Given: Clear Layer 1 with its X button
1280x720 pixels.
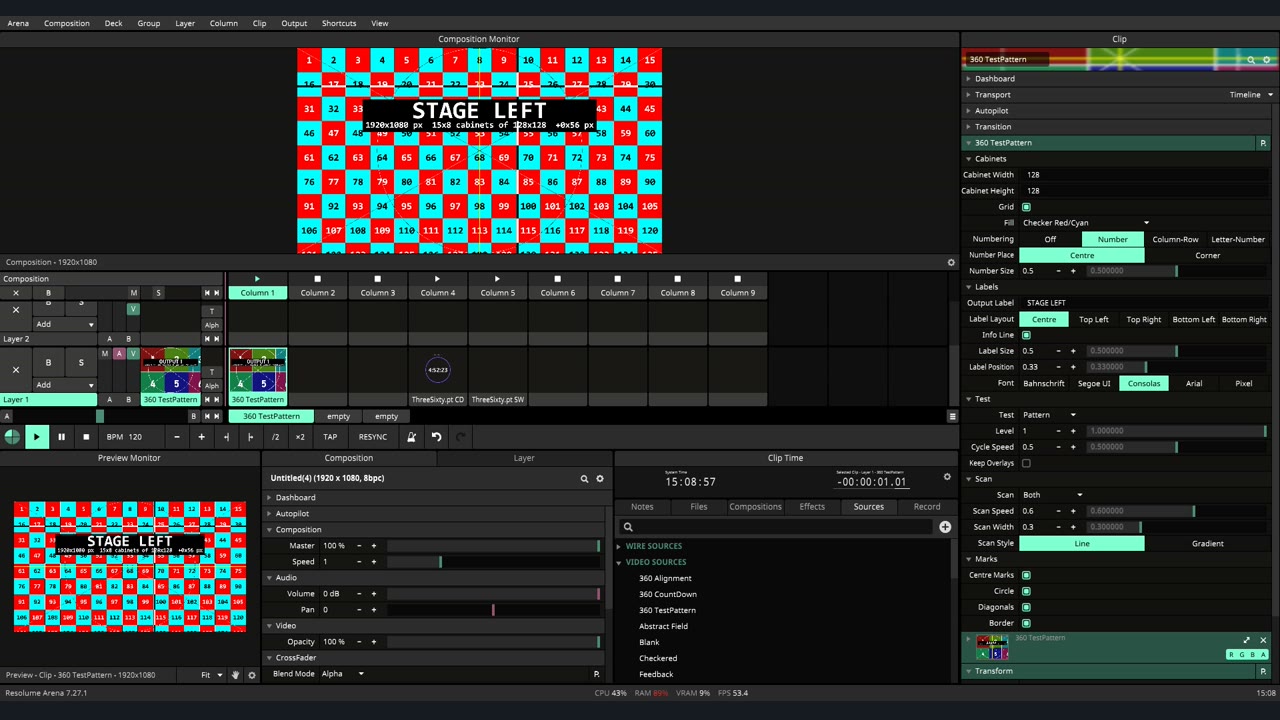Looking at the screenshot, I should tap(16, 370).
